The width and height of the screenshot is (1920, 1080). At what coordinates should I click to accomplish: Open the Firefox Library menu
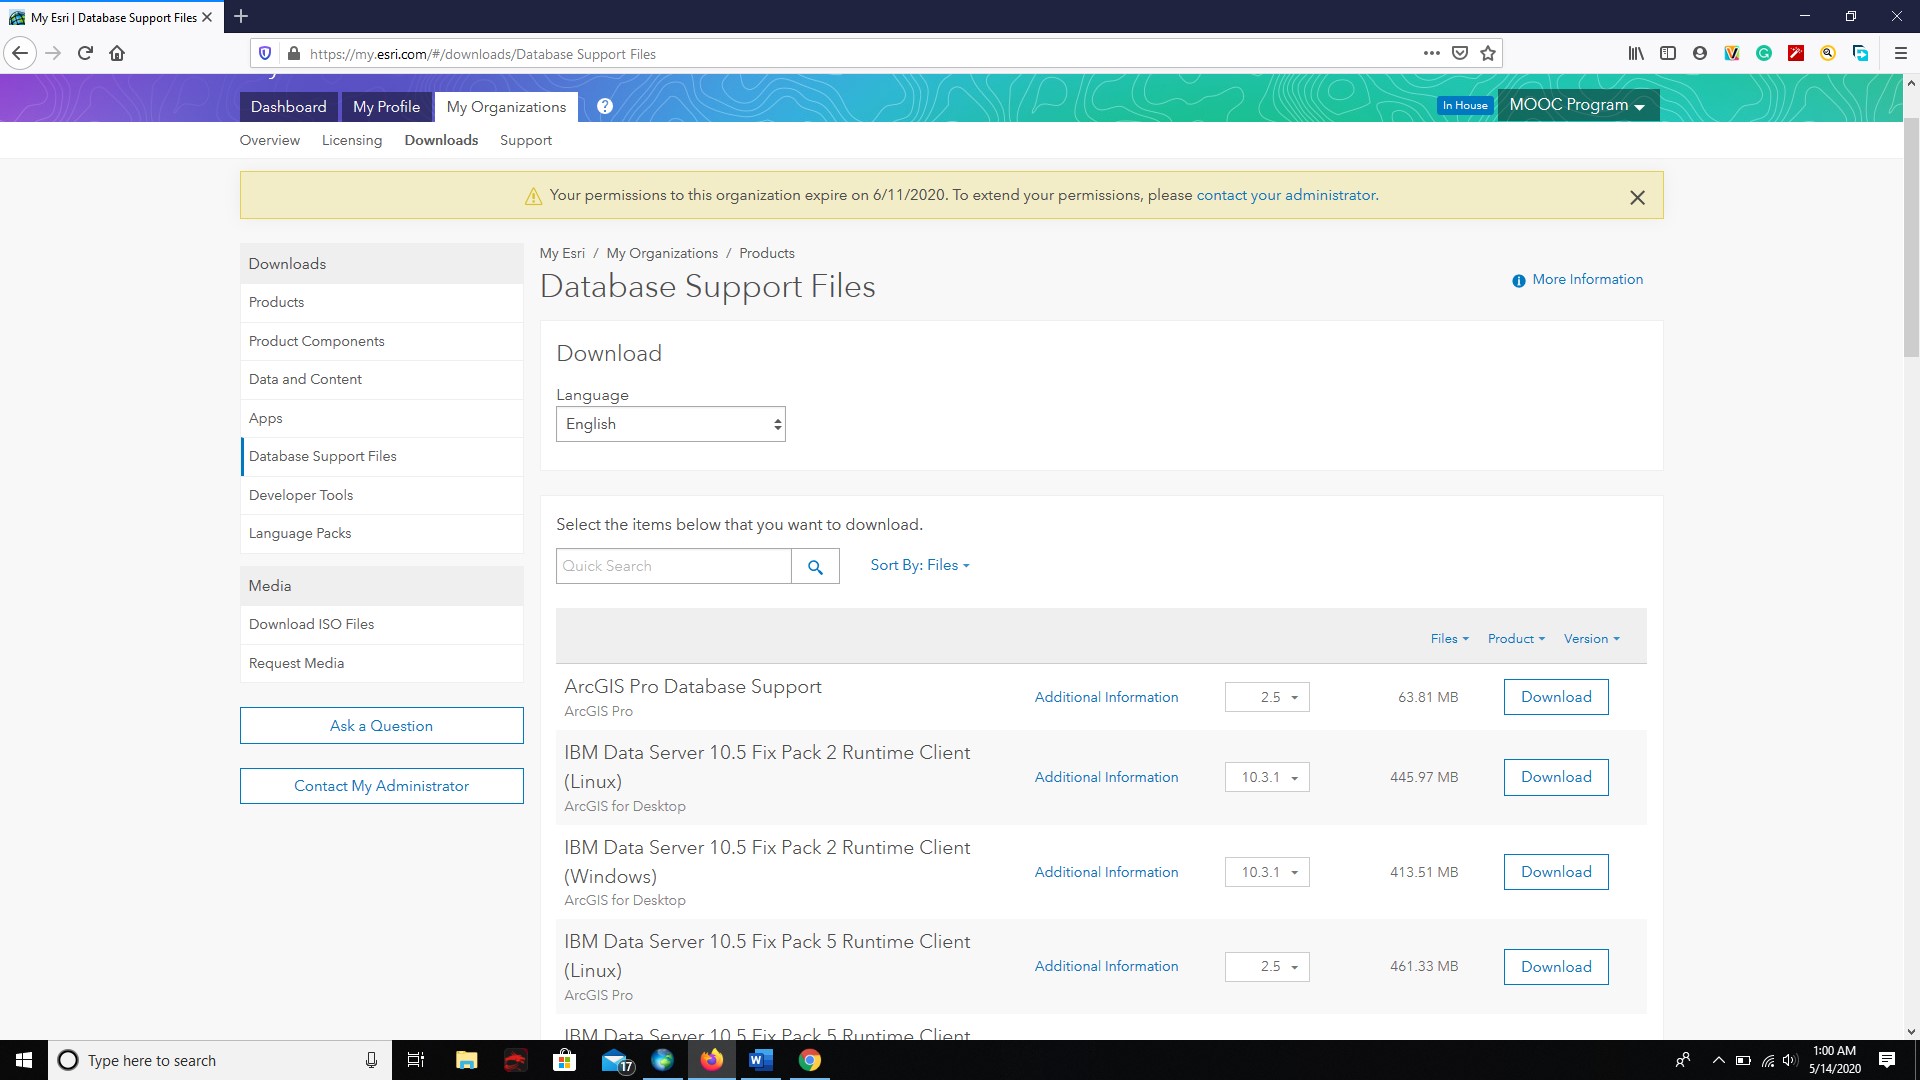tap(1636, 53)
